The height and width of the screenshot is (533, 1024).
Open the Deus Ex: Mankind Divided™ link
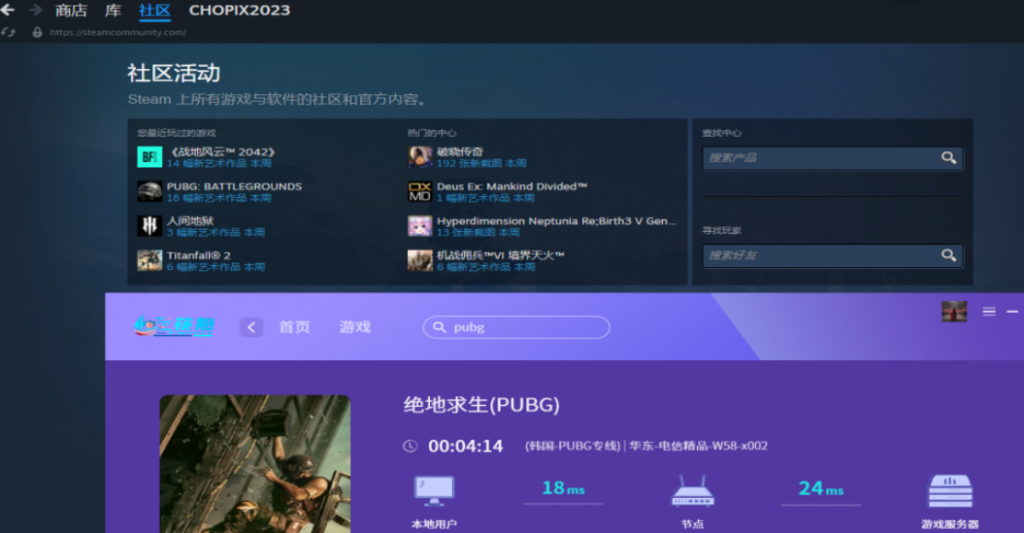tap(512, 186)
